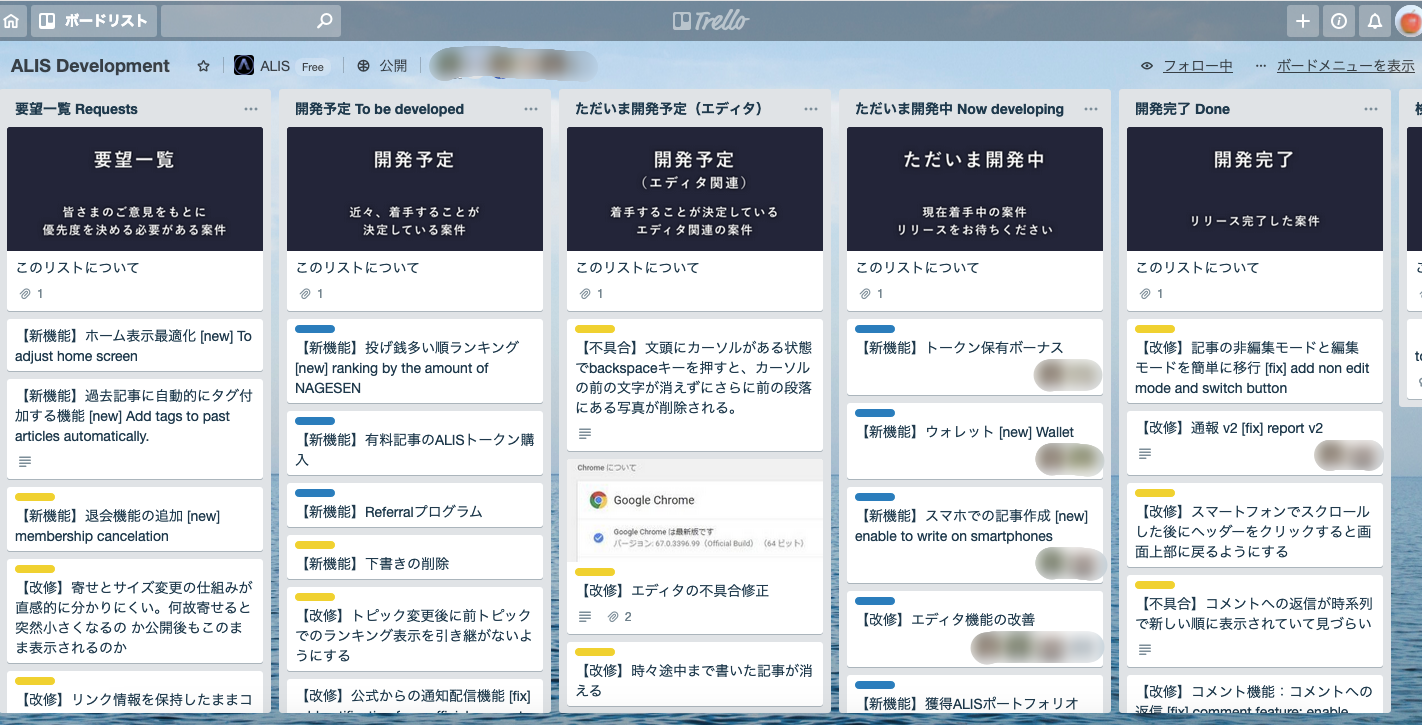Open the ただいま開発中 Now developing list menu
The image size is (1422, 725).
[x=1091, y=109]
